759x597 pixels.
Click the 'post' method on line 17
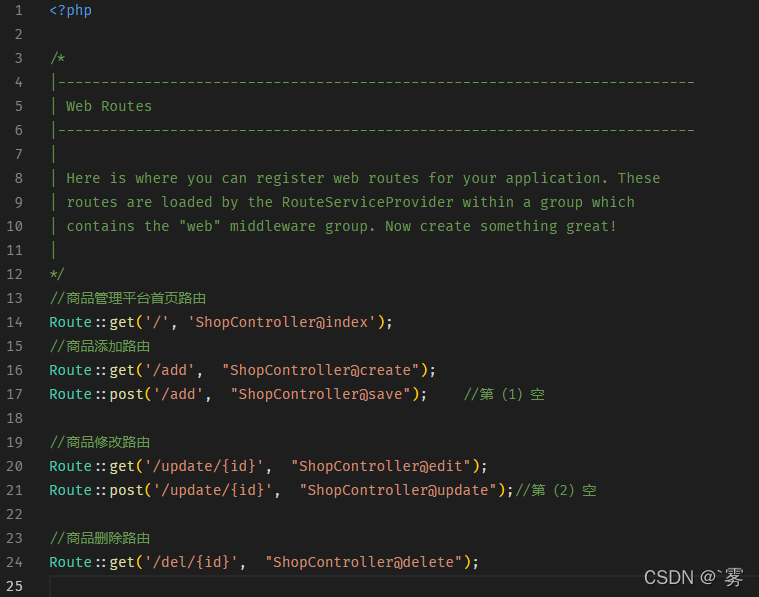126,394
